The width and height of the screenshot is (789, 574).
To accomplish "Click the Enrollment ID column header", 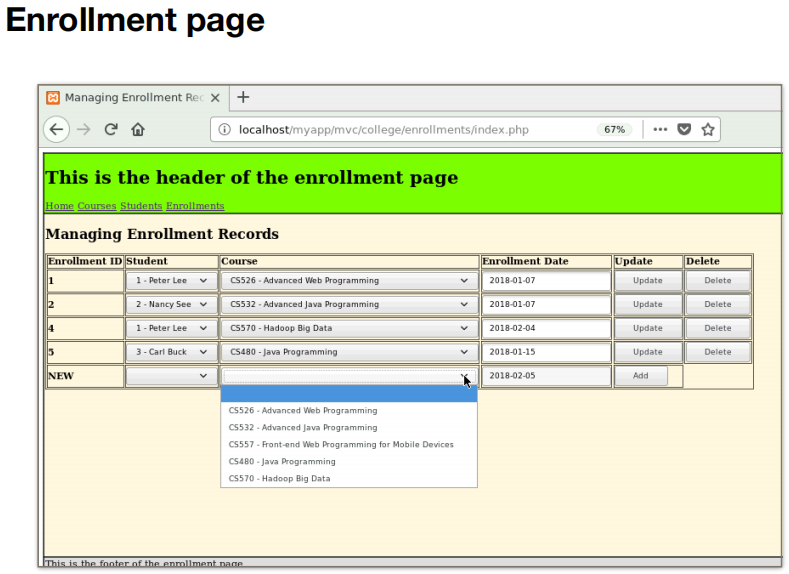I will (85, 261).
